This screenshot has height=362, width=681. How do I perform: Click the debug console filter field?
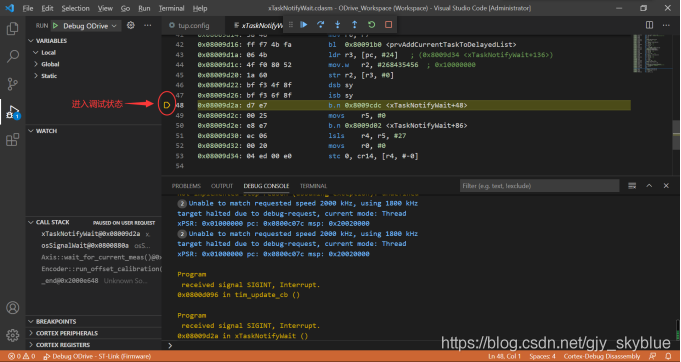pyautogui.click(x=539, y=186)
